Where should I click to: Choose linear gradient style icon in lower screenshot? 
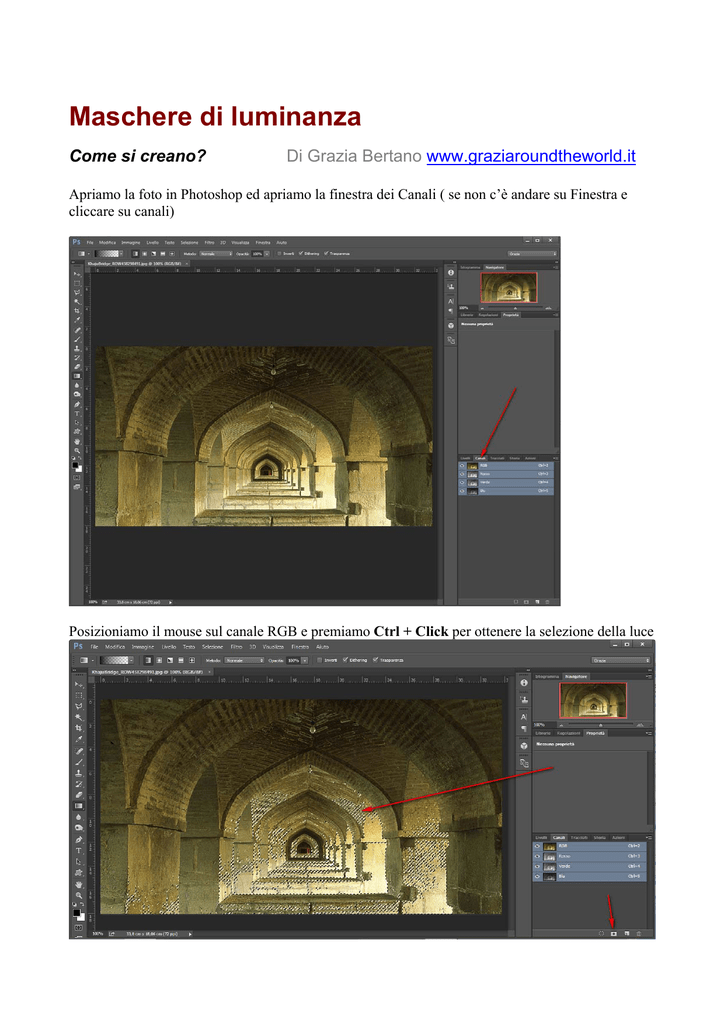click(x=148, y=660)
